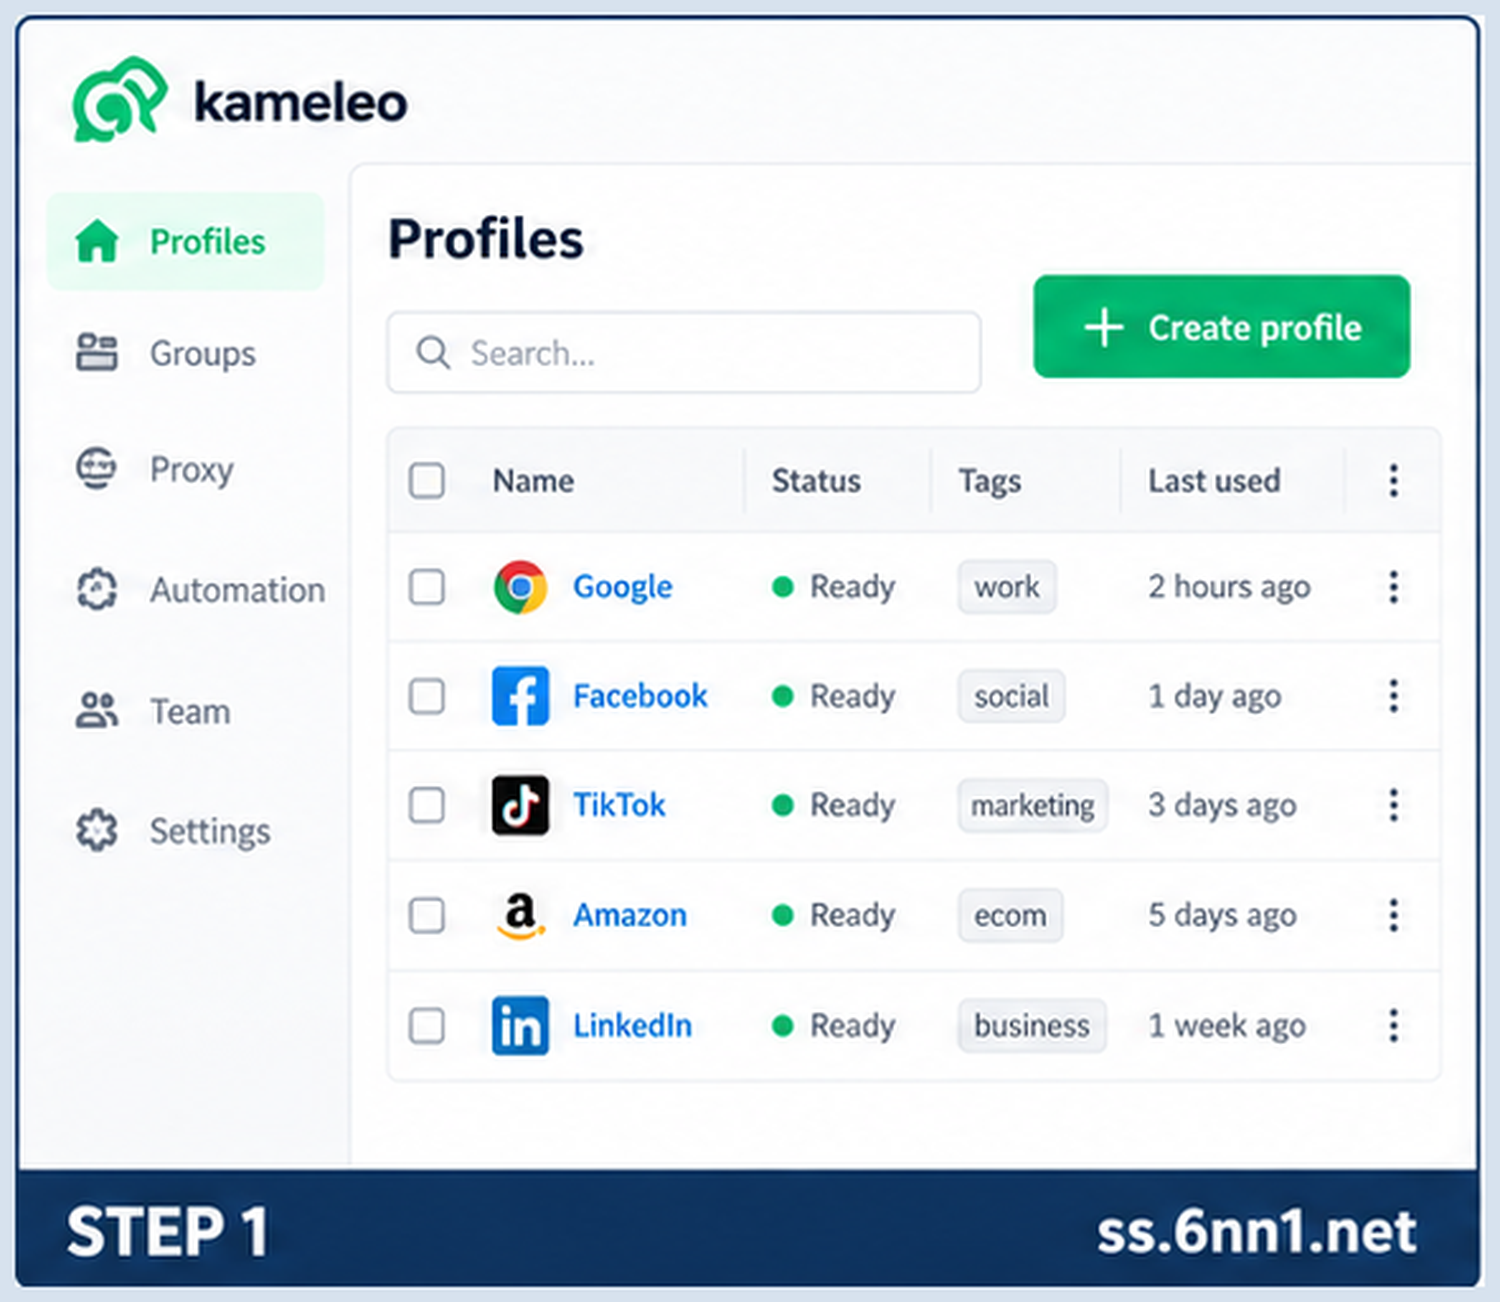
Task: Check the Facebook profile checkbox
Action: click(x=427, y=696)
